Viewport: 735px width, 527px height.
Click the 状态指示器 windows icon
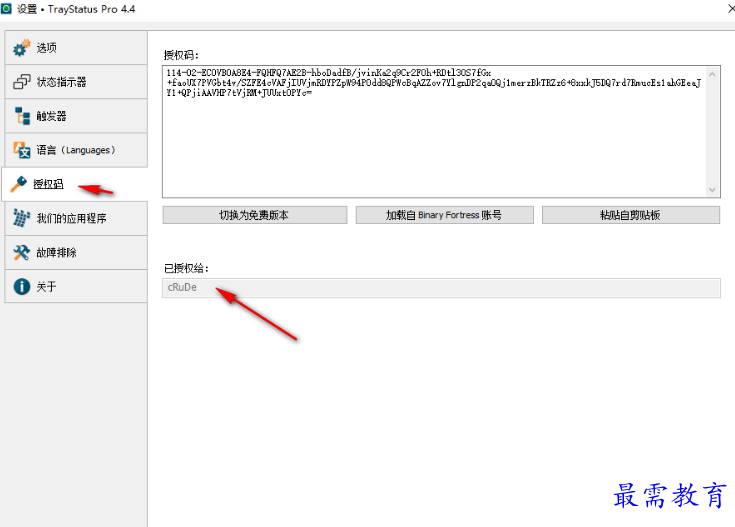pos(22,82)
